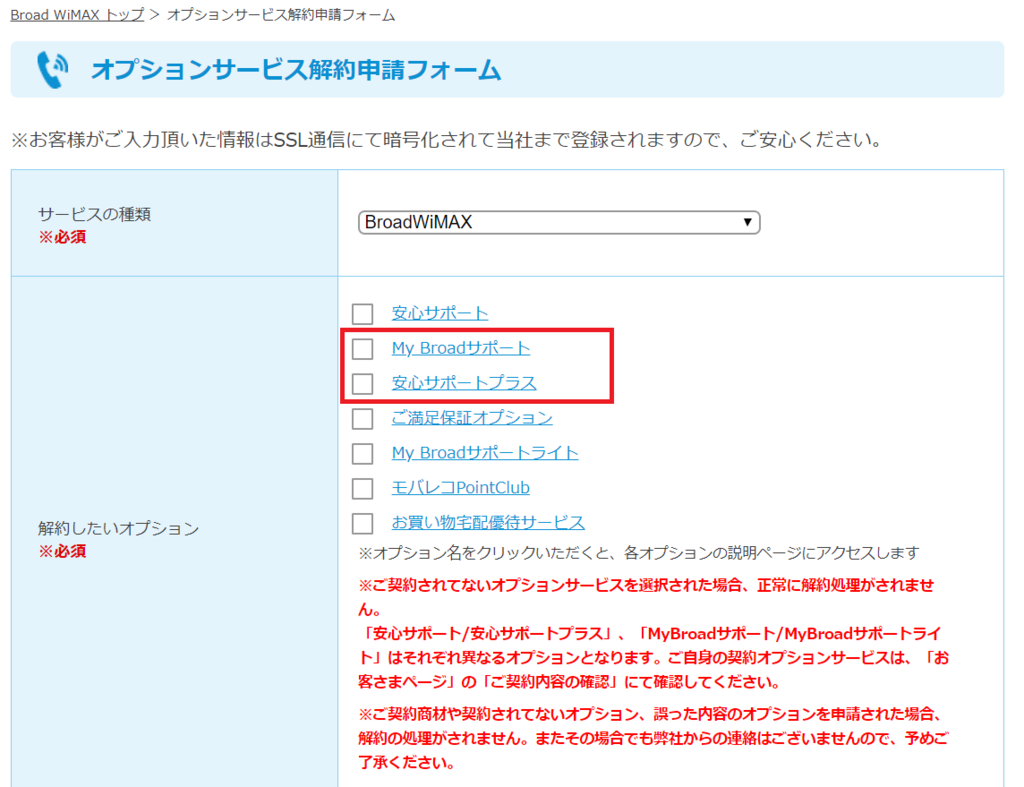Visit the My Broadサポートライト link

coord(485,453)
